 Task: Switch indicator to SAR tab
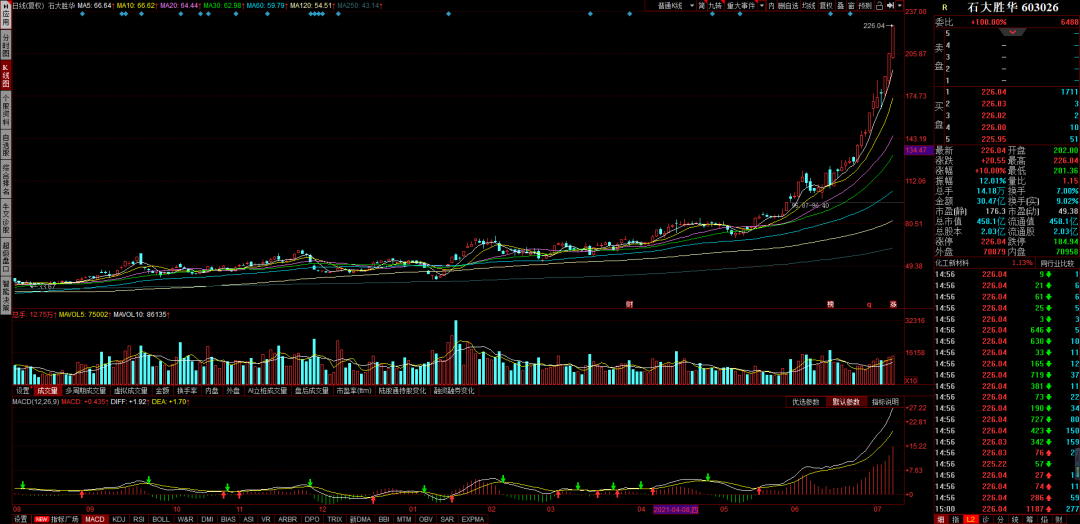point(447,519)
